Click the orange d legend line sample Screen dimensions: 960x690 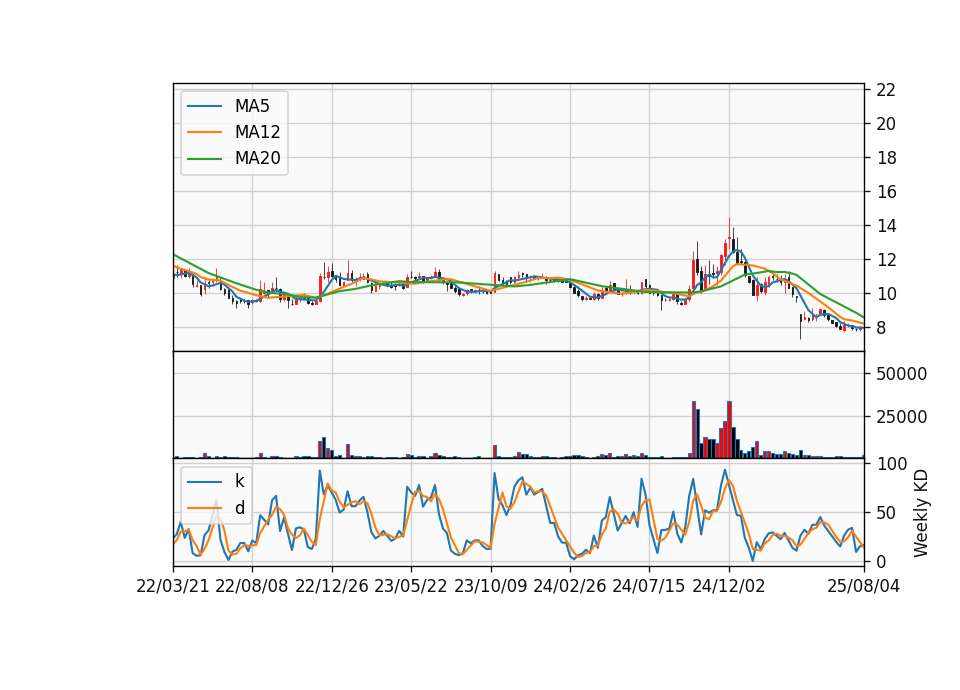[204, 508]
